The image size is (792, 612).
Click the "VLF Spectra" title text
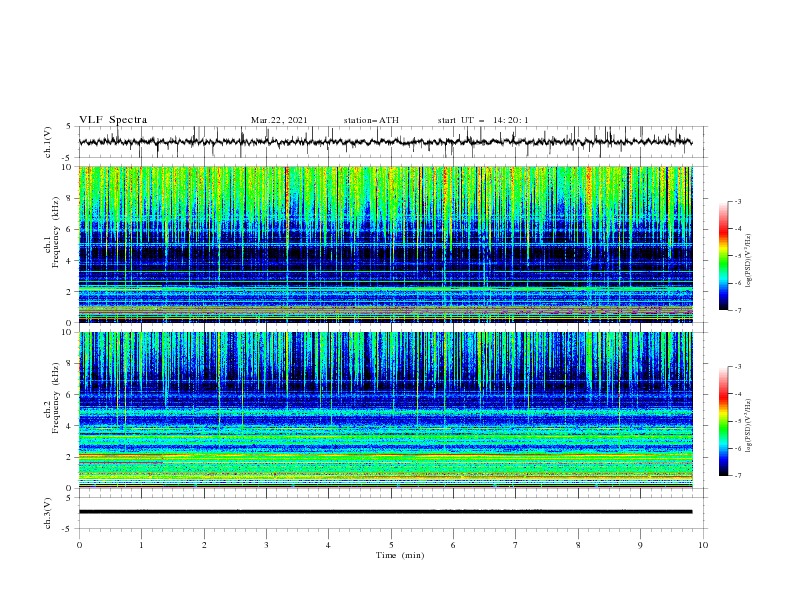click(113, 120)
